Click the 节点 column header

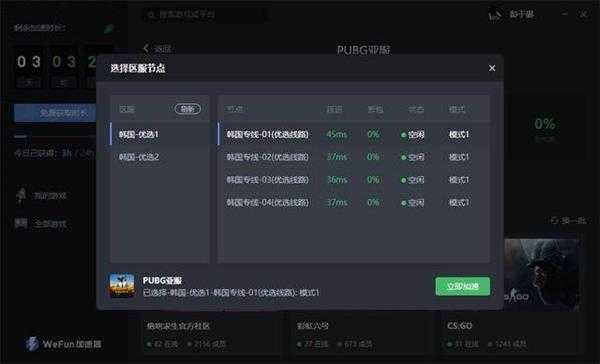click(x=234, y=109)
